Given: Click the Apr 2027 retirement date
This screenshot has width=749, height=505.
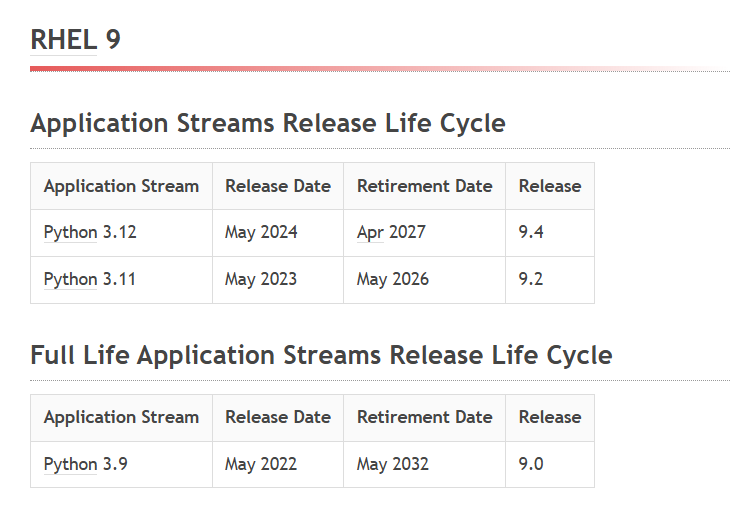Looking at the screenshot, I should 391,232.
